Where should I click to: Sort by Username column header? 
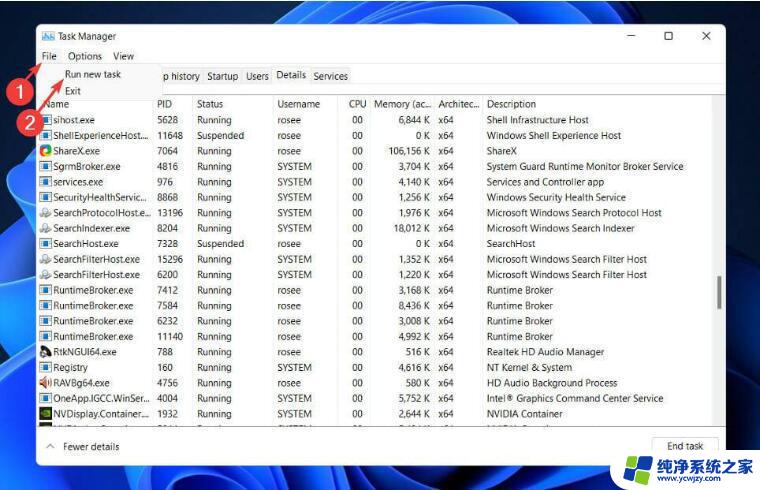pos(299,104)
